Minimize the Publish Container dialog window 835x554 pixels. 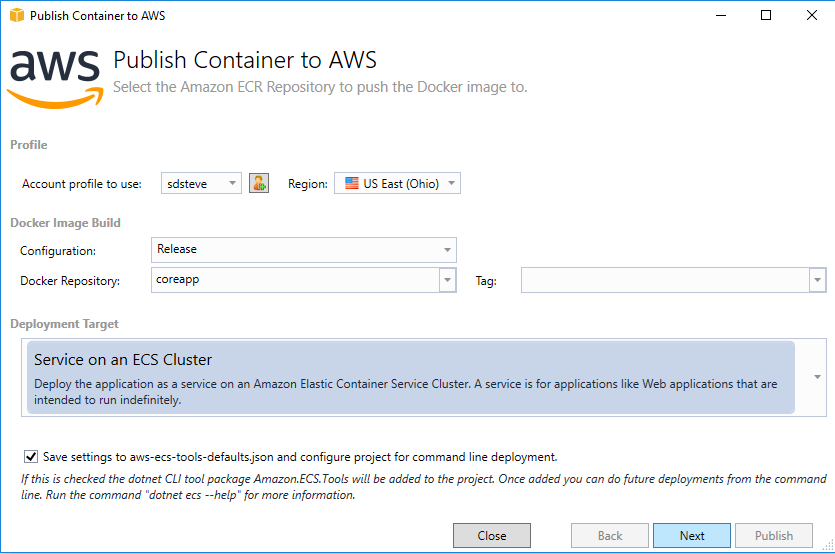tap(721, 15)
